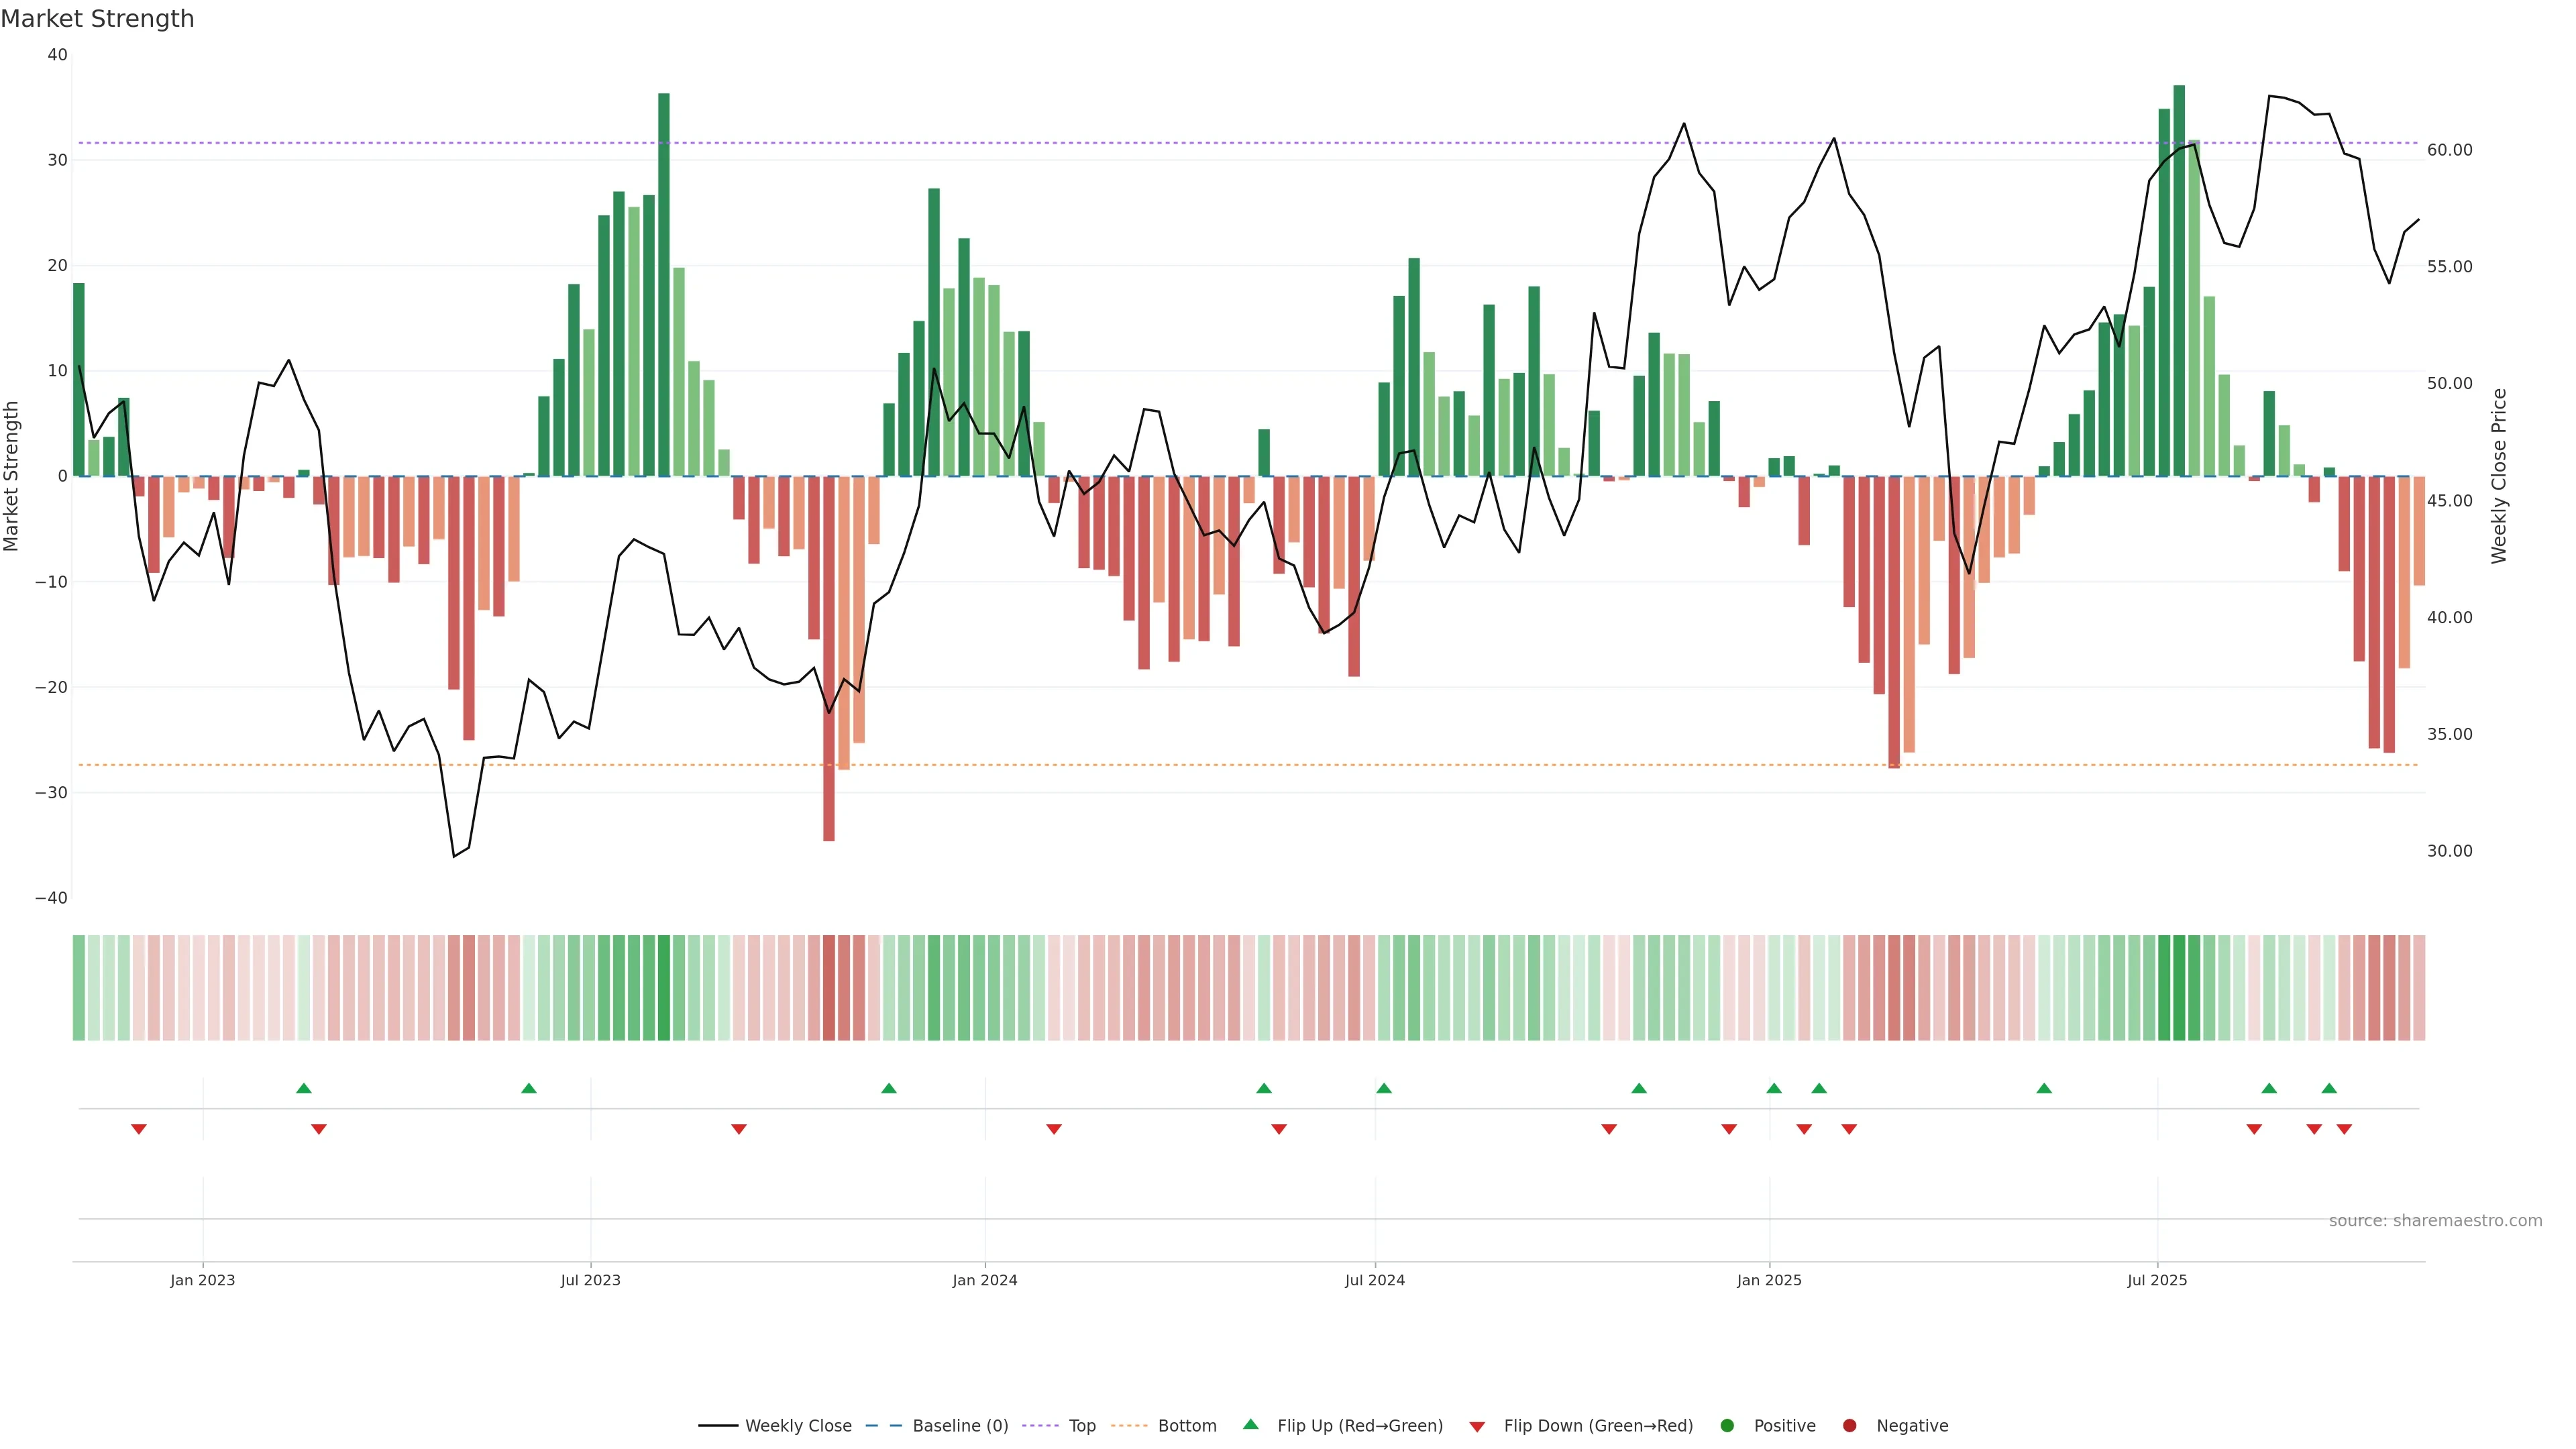2576x1449 pixels.
Task: Open the source: sharemaestro.com text
Action: [2435, 1221]
